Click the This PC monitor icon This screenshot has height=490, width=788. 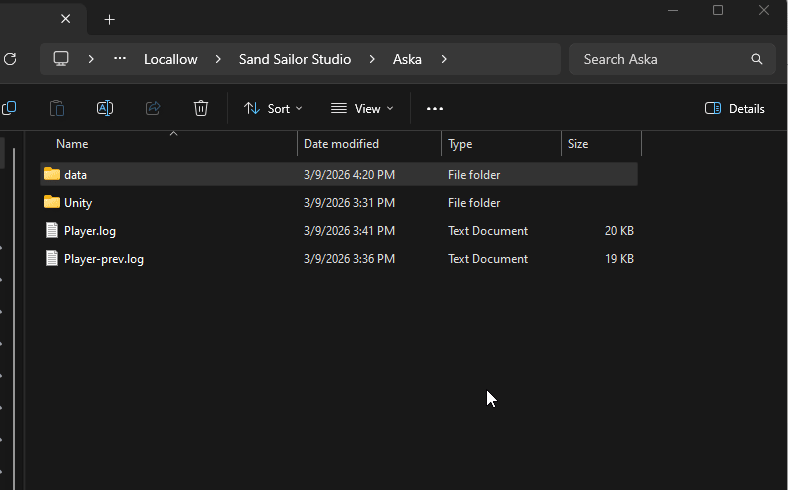[61, 59]
